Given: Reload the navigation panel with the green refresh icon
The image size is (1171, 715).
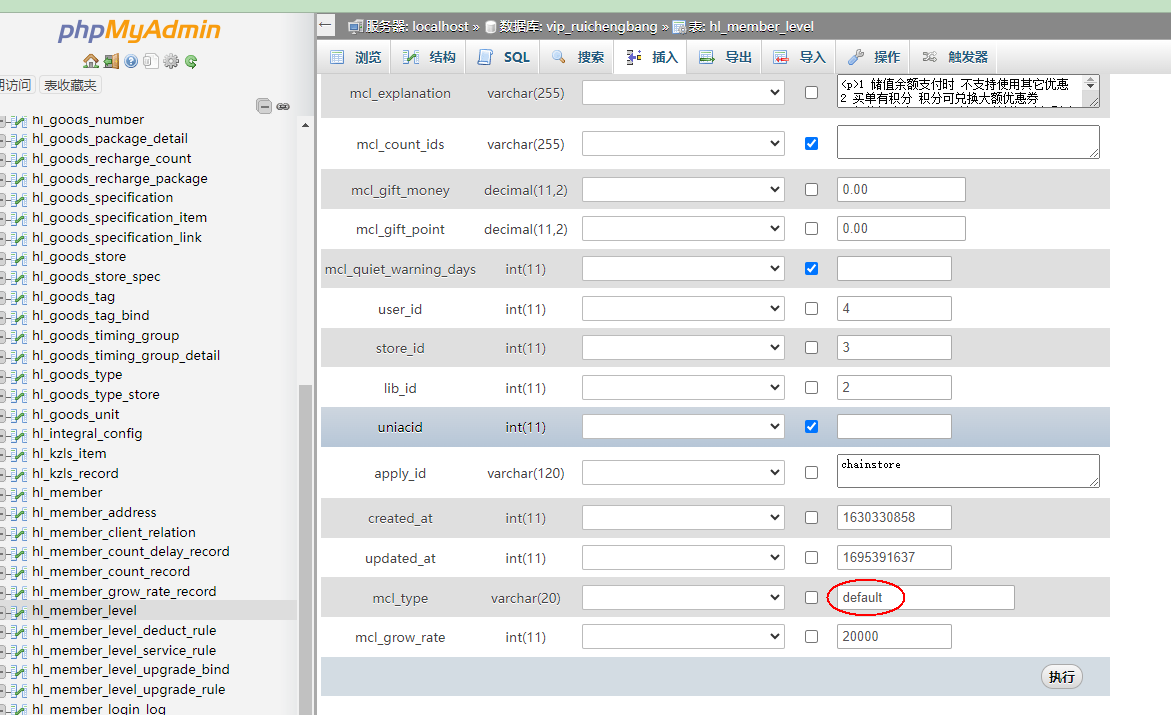Looking at the screenshot, I should pyautogui.click(x=191, y=61).
